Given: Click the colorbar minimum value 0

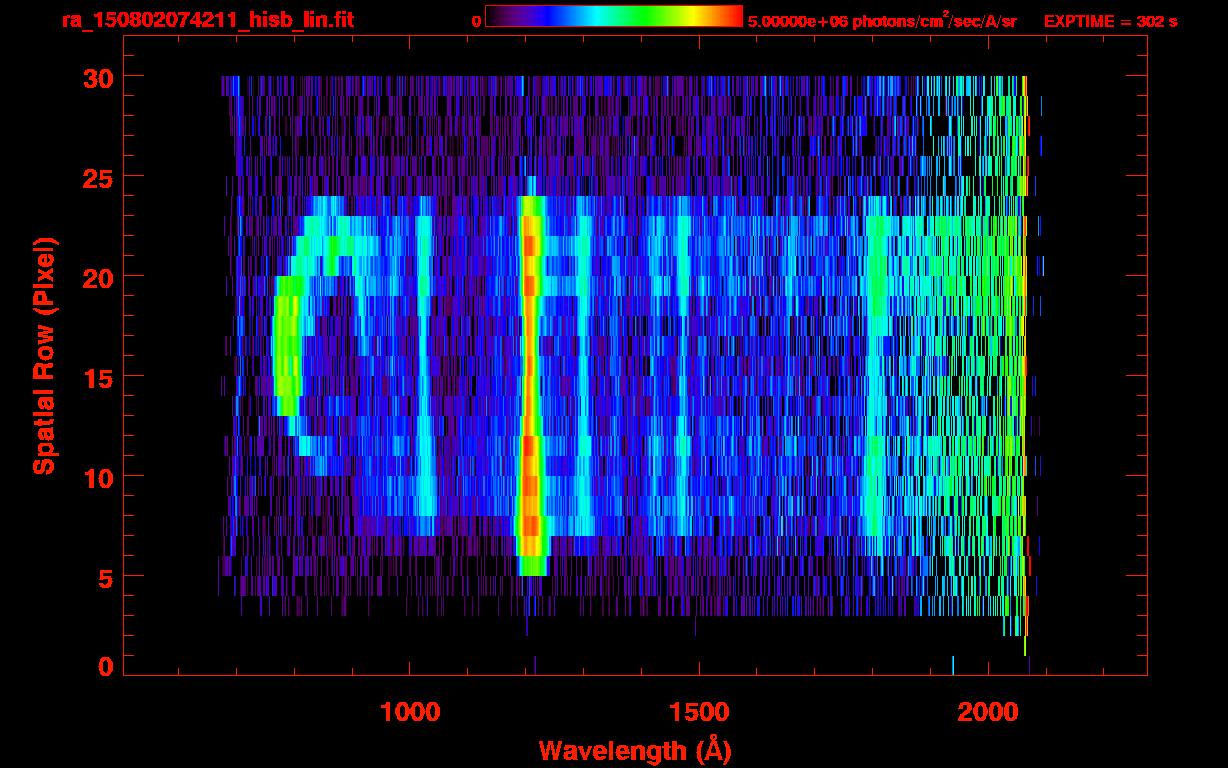Looking at the screenshot, I should pyautogui.click(x=476, y=21).
